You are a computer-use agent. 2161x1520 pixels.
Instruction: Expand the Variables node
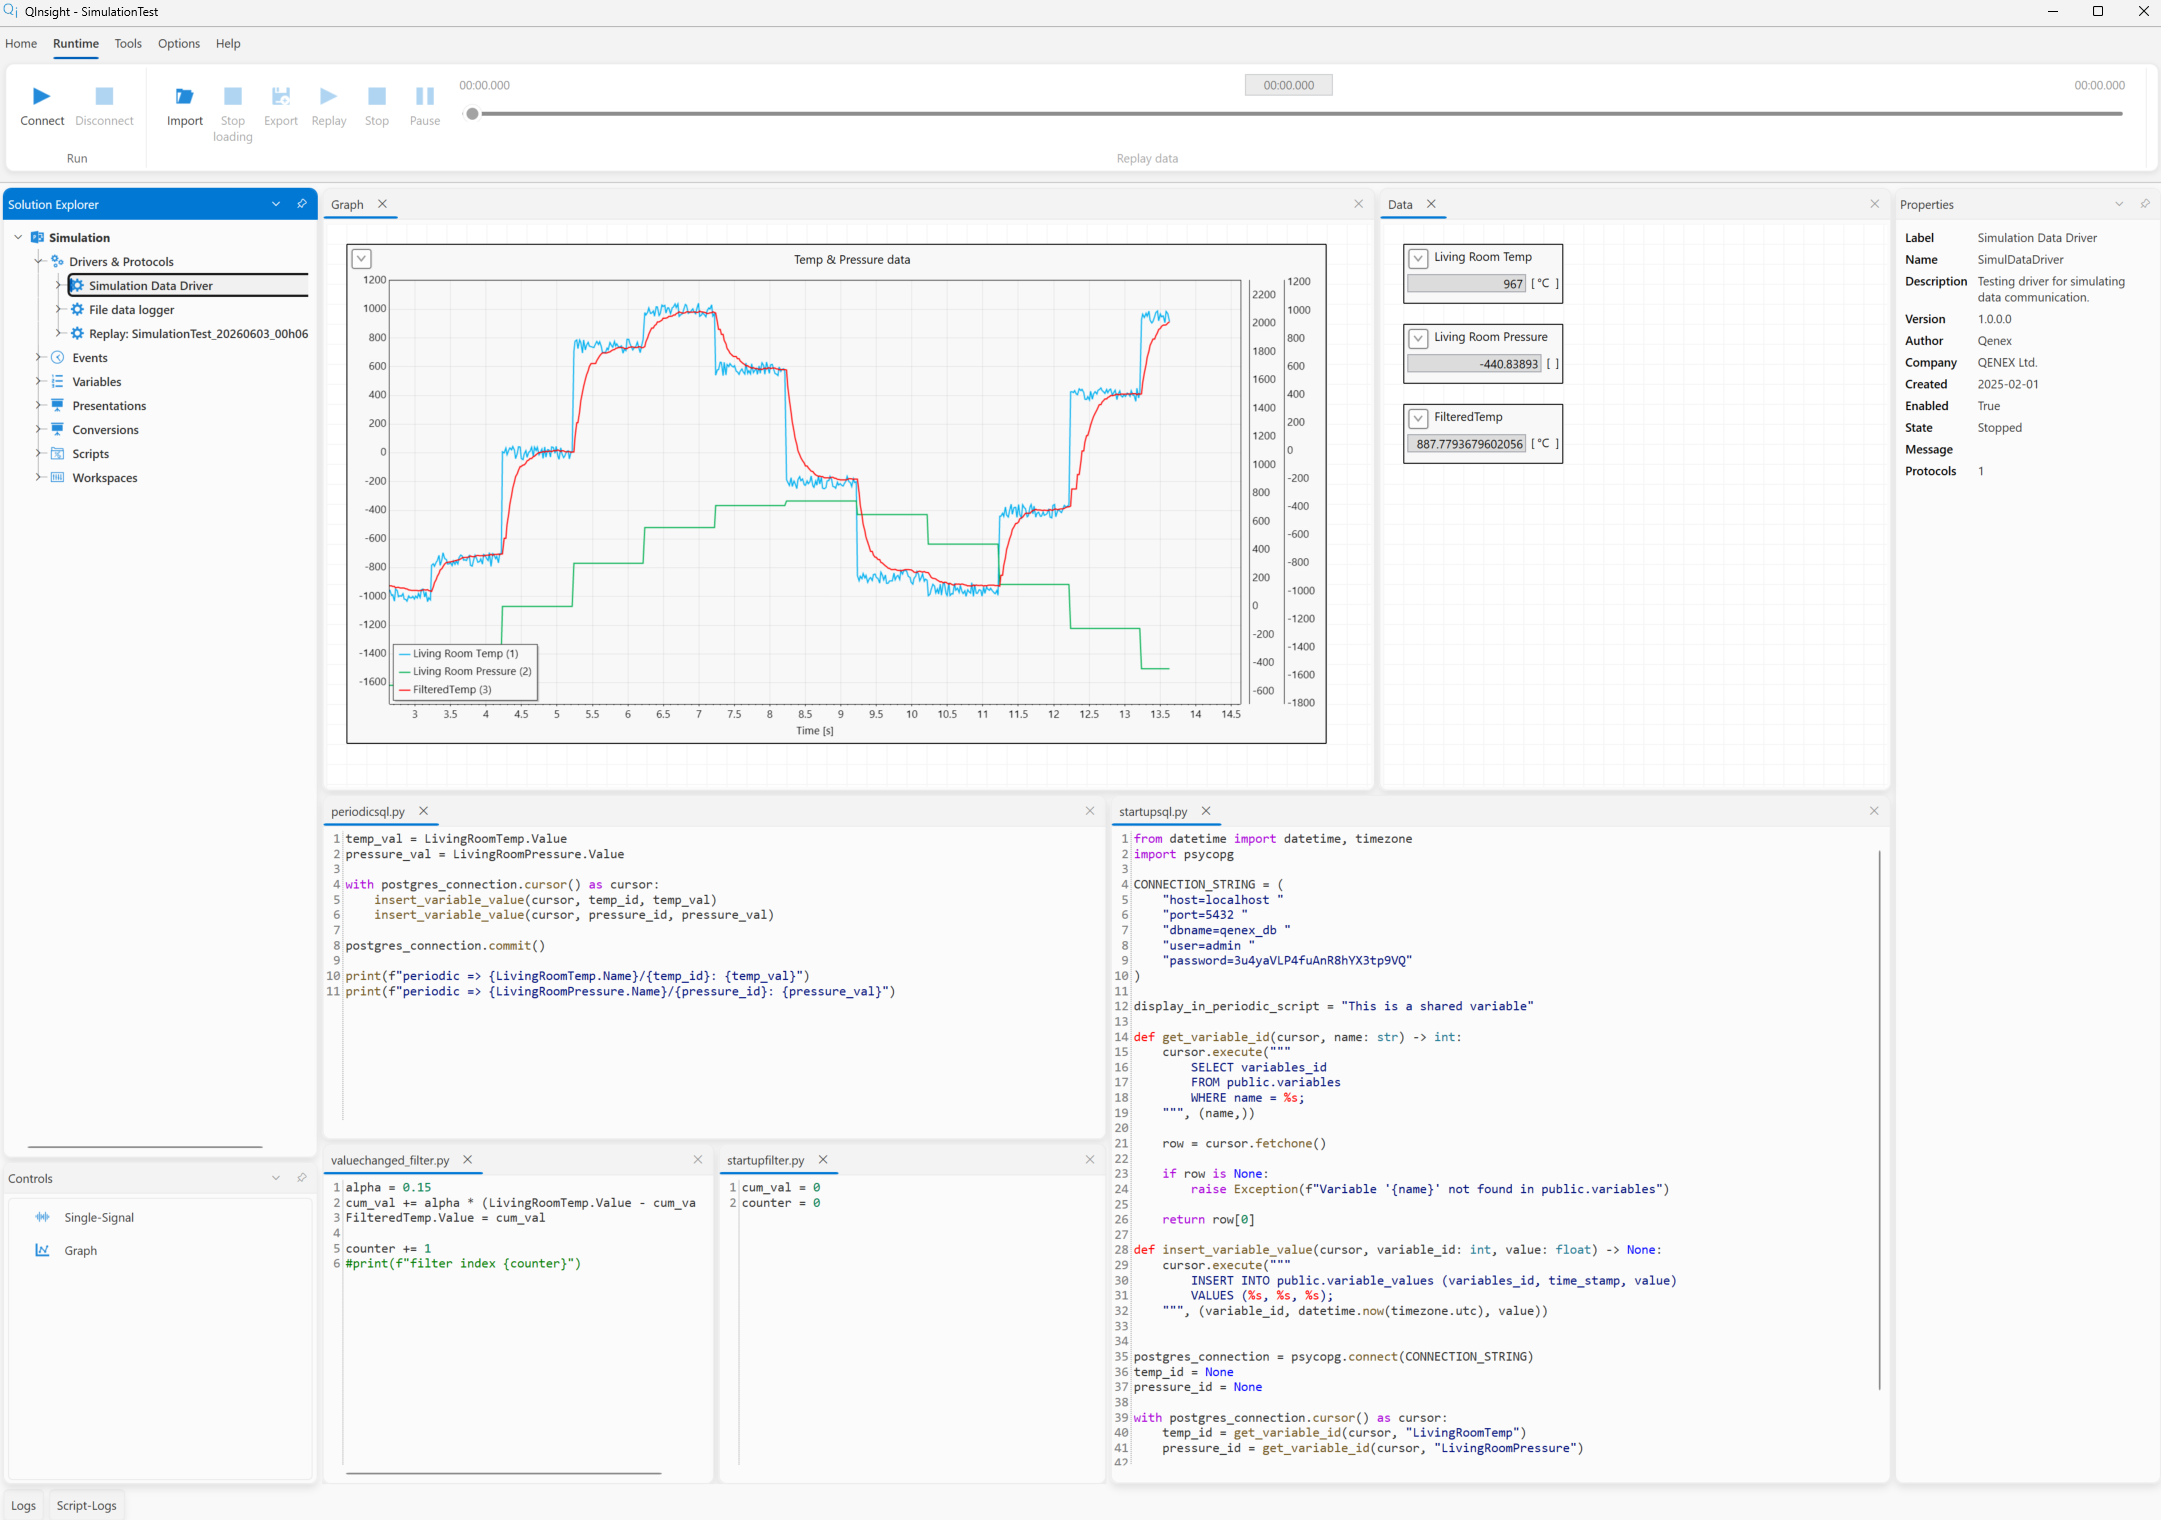pos(39,382)
